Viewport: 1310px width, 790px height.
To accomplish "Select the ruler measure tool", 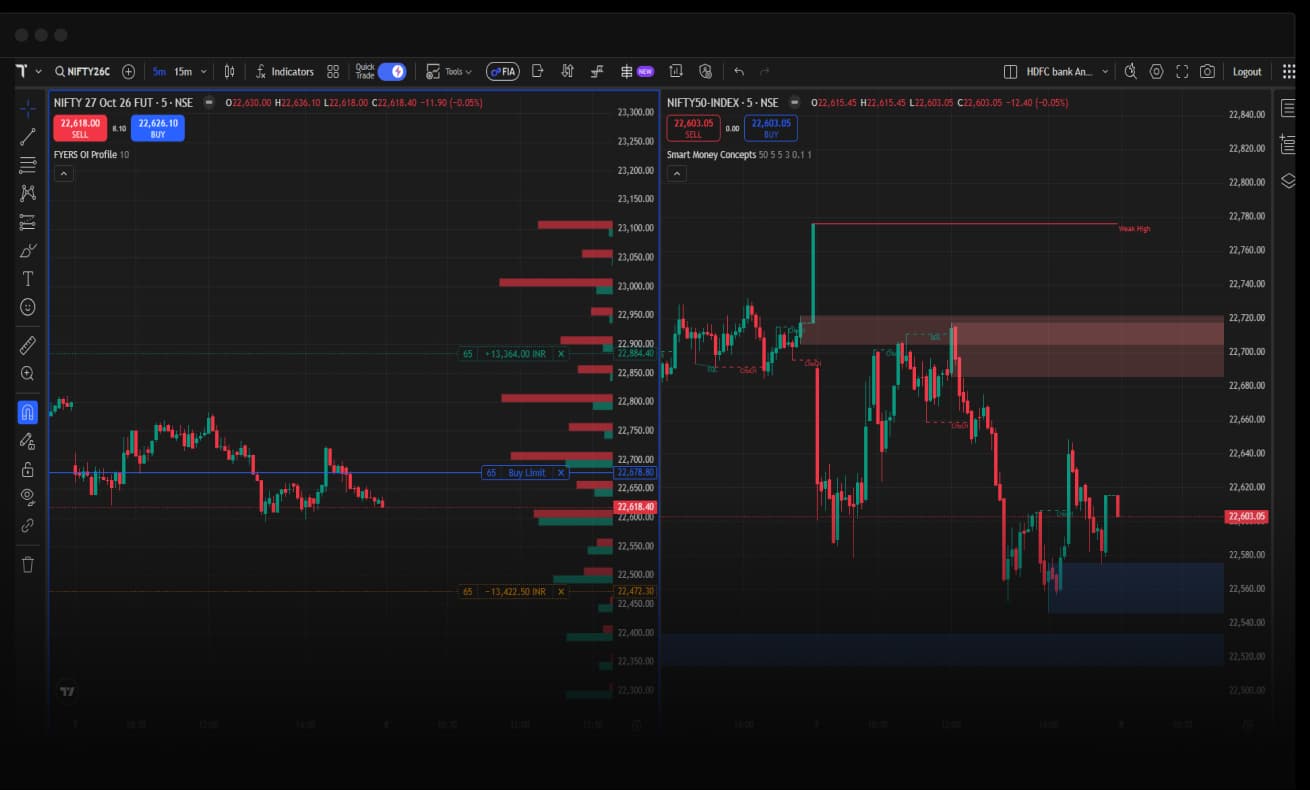I will [28, 345].
